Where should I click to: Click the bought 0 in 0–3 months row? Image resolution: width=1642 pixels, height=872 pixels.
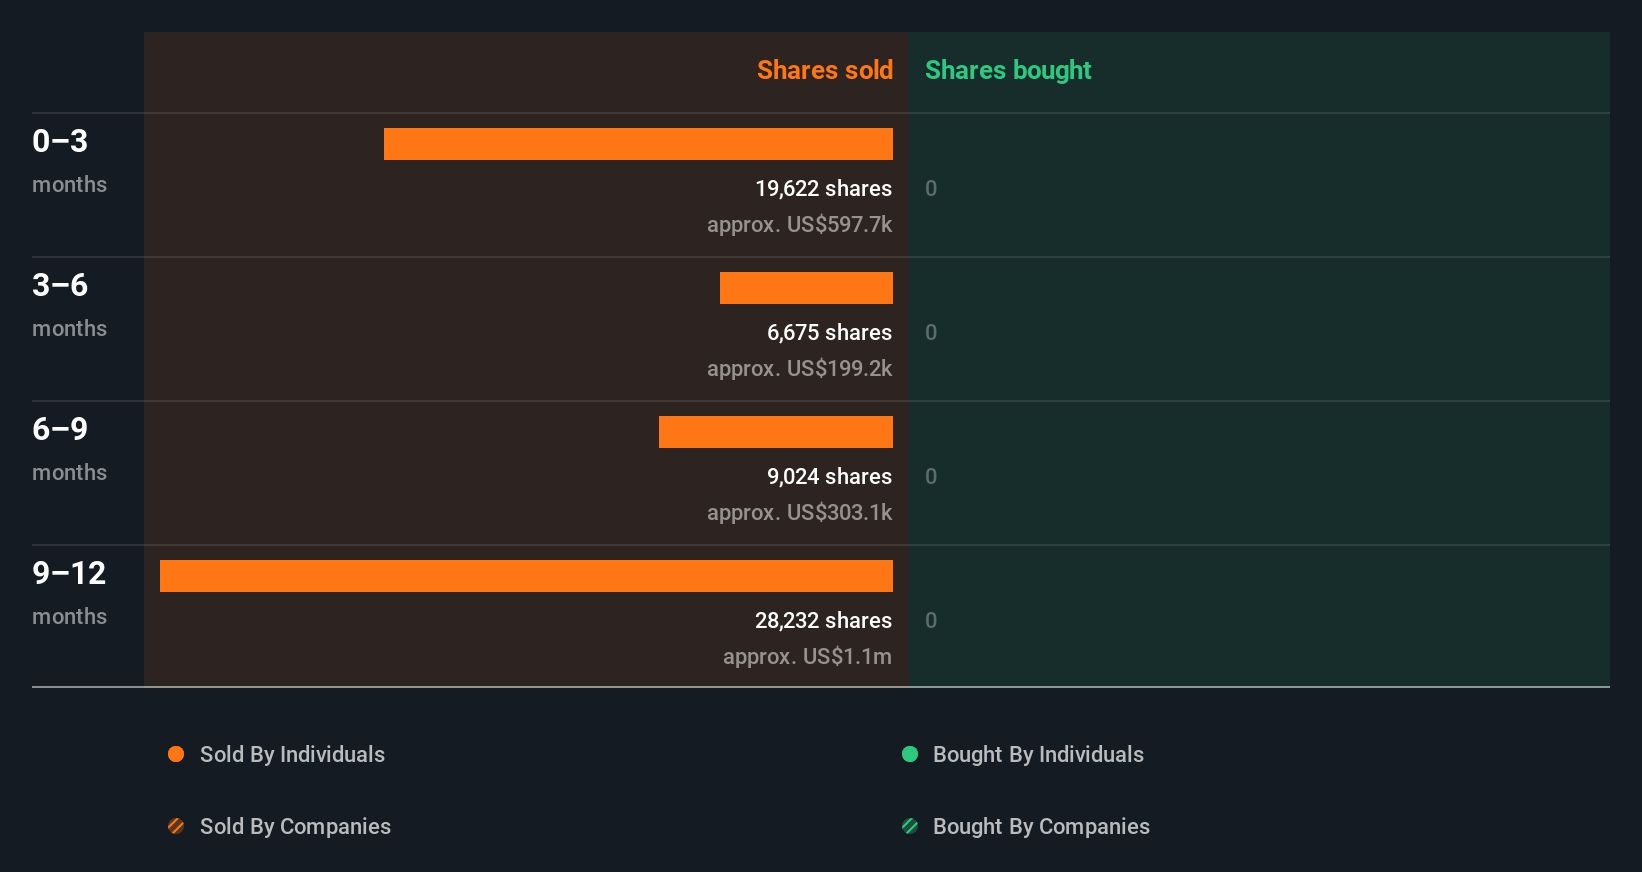coord(931,188)
